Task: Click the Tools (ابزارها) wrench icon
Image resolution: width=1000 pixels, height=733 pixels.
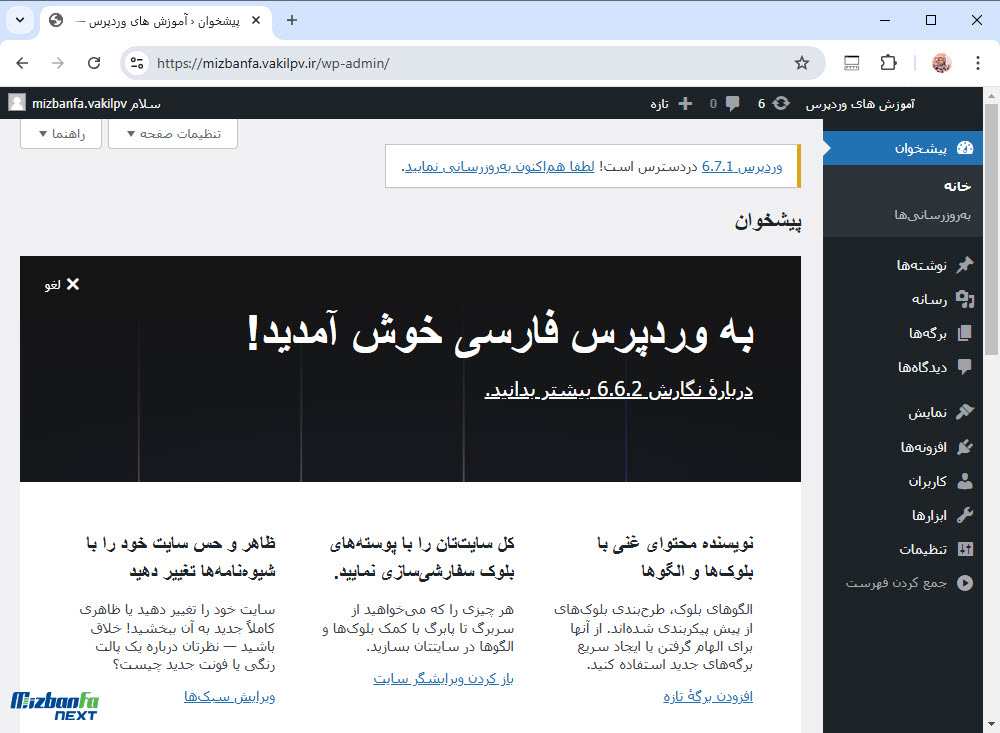Action: (965, 515)
